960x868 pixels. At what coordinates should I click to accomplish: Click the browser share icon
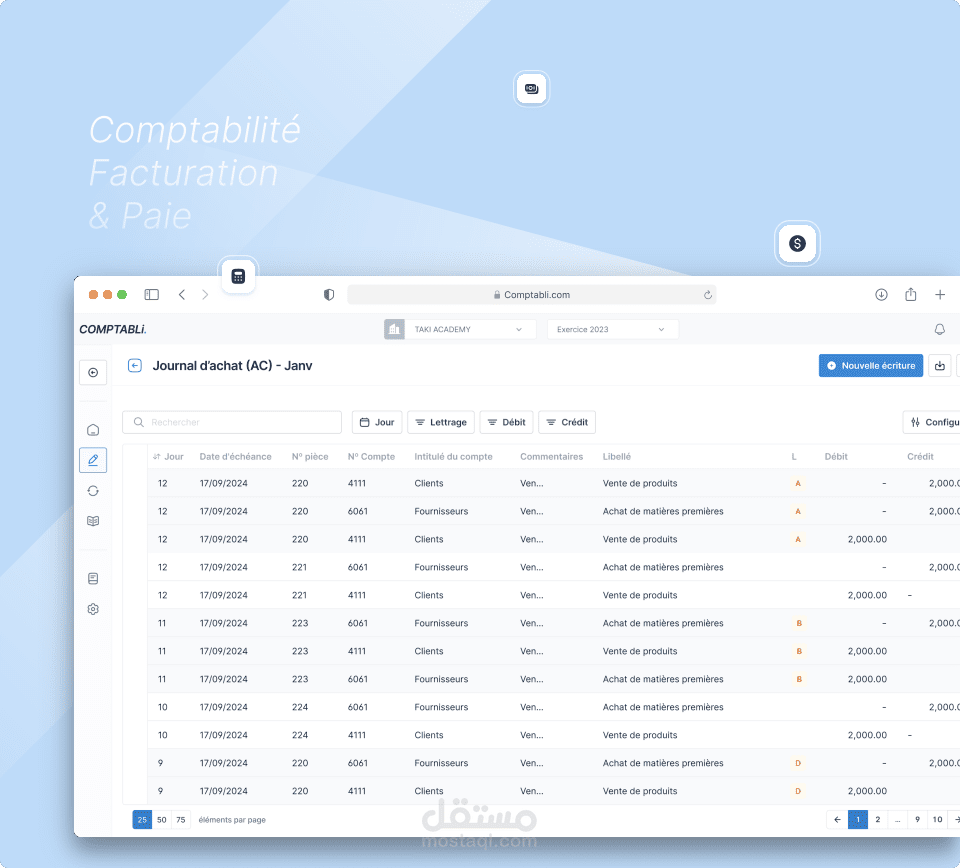(x=910, y=294)
